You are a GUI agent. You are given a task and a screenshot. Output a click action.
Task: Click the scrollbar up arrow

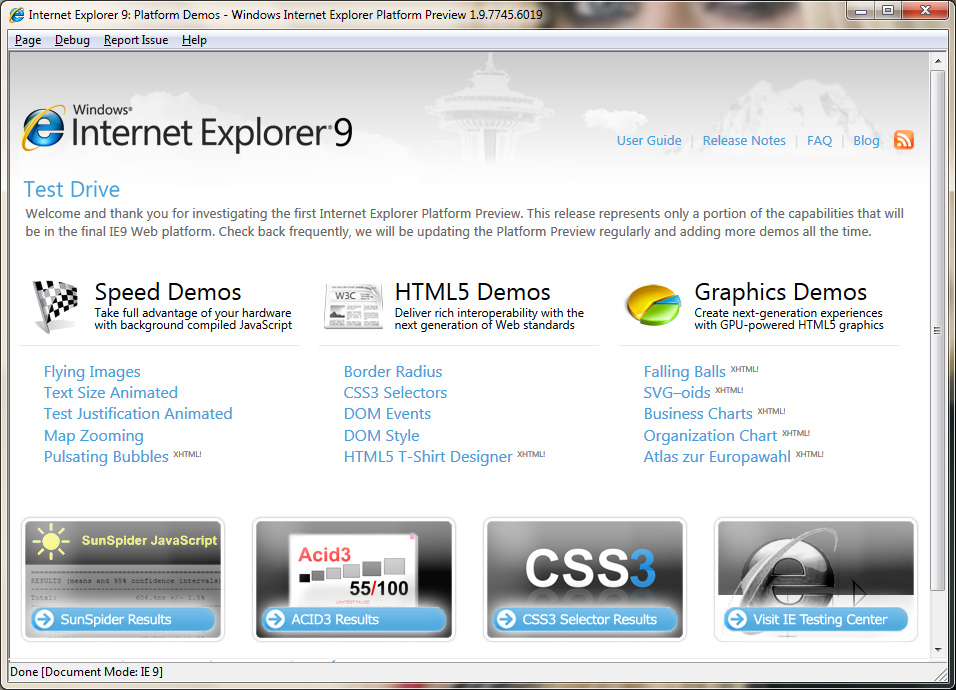[938, 60]
